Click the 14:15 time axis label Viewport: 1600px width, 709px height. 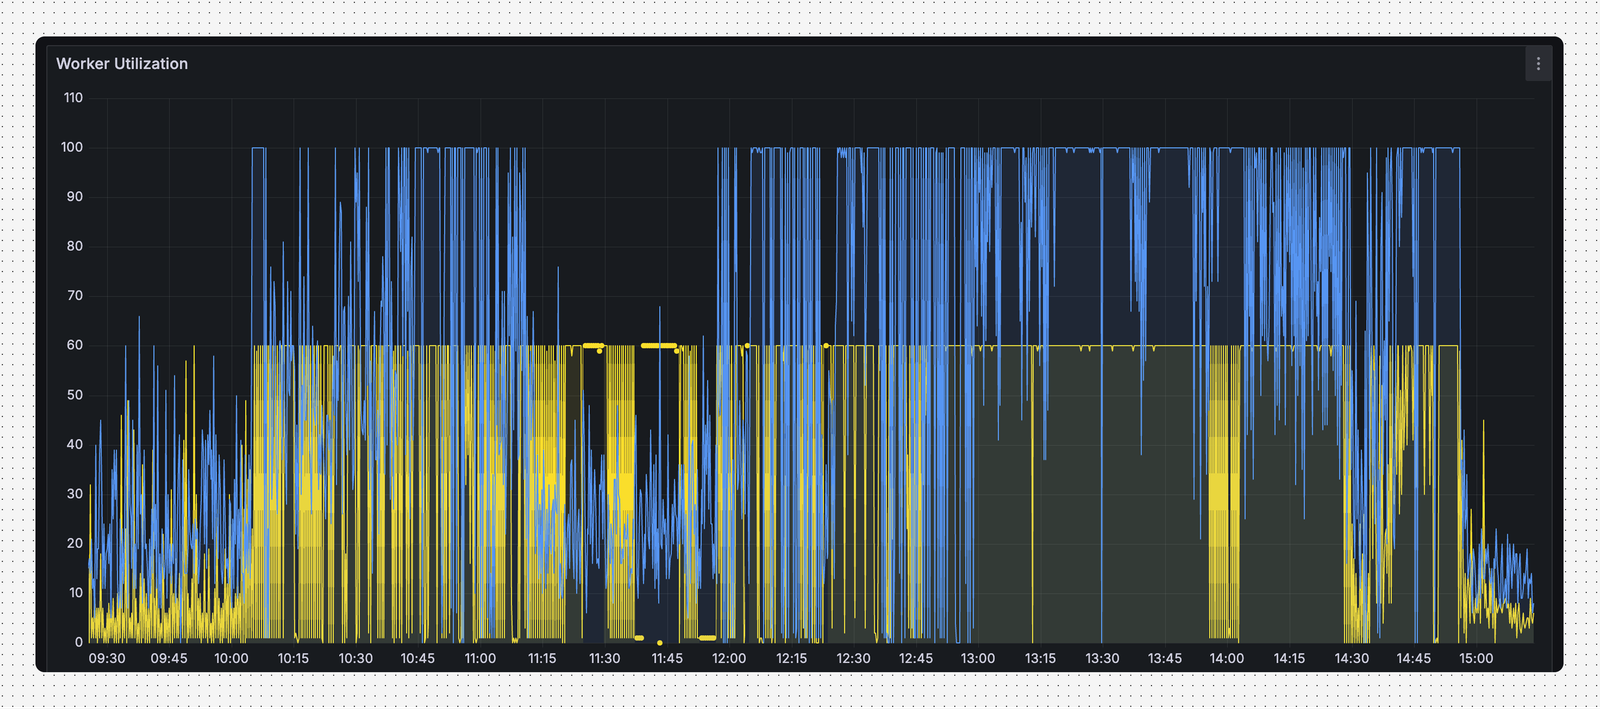1289,659
